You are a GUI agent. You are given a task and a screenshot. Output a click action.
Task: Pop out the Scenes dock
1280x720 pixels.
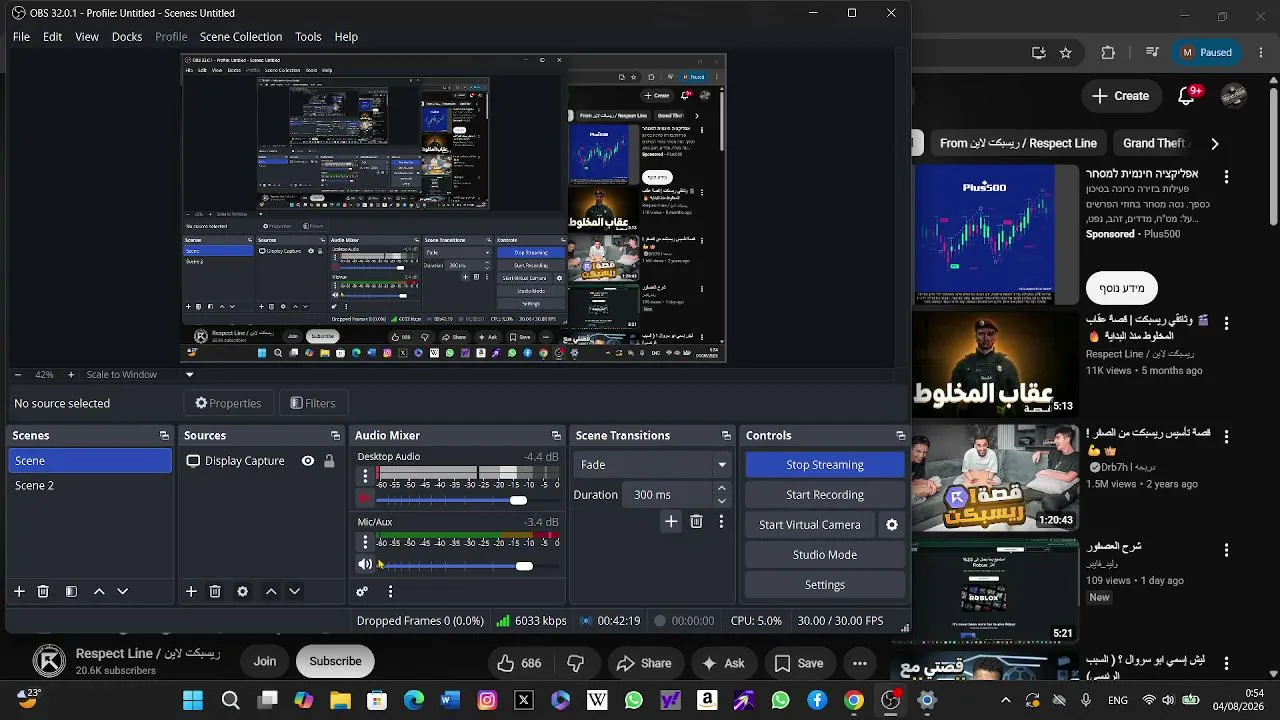click(164, 436)
